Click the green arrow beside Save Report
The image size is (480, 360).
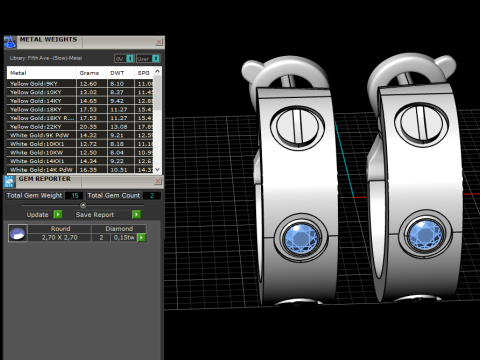[136, 214]
